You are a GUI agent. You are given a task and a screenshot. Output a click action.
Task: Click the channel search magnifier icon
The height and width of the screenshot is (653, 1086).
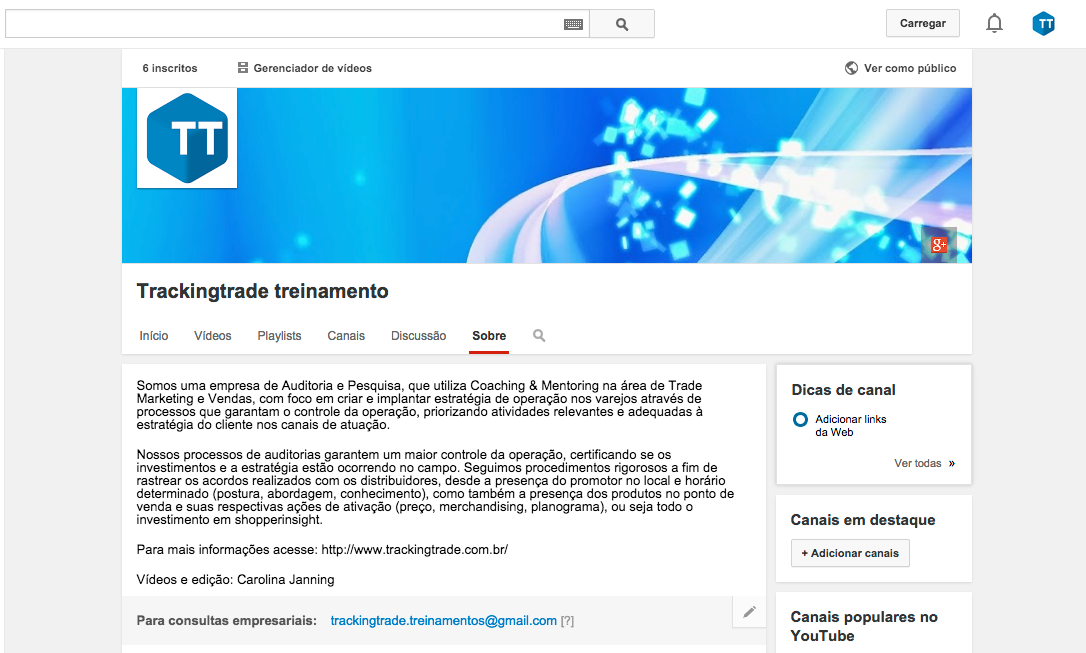[x=539, y=336]
